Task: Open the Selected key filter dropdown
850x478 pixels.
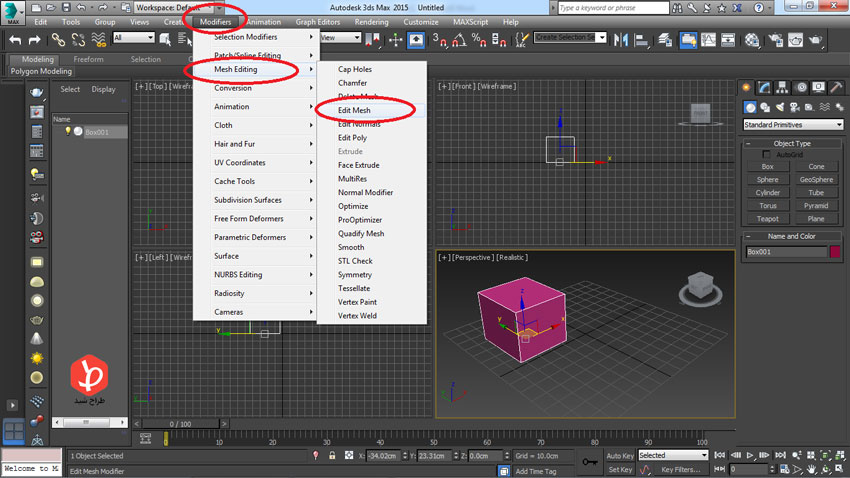Action: (x=673, y=455)
